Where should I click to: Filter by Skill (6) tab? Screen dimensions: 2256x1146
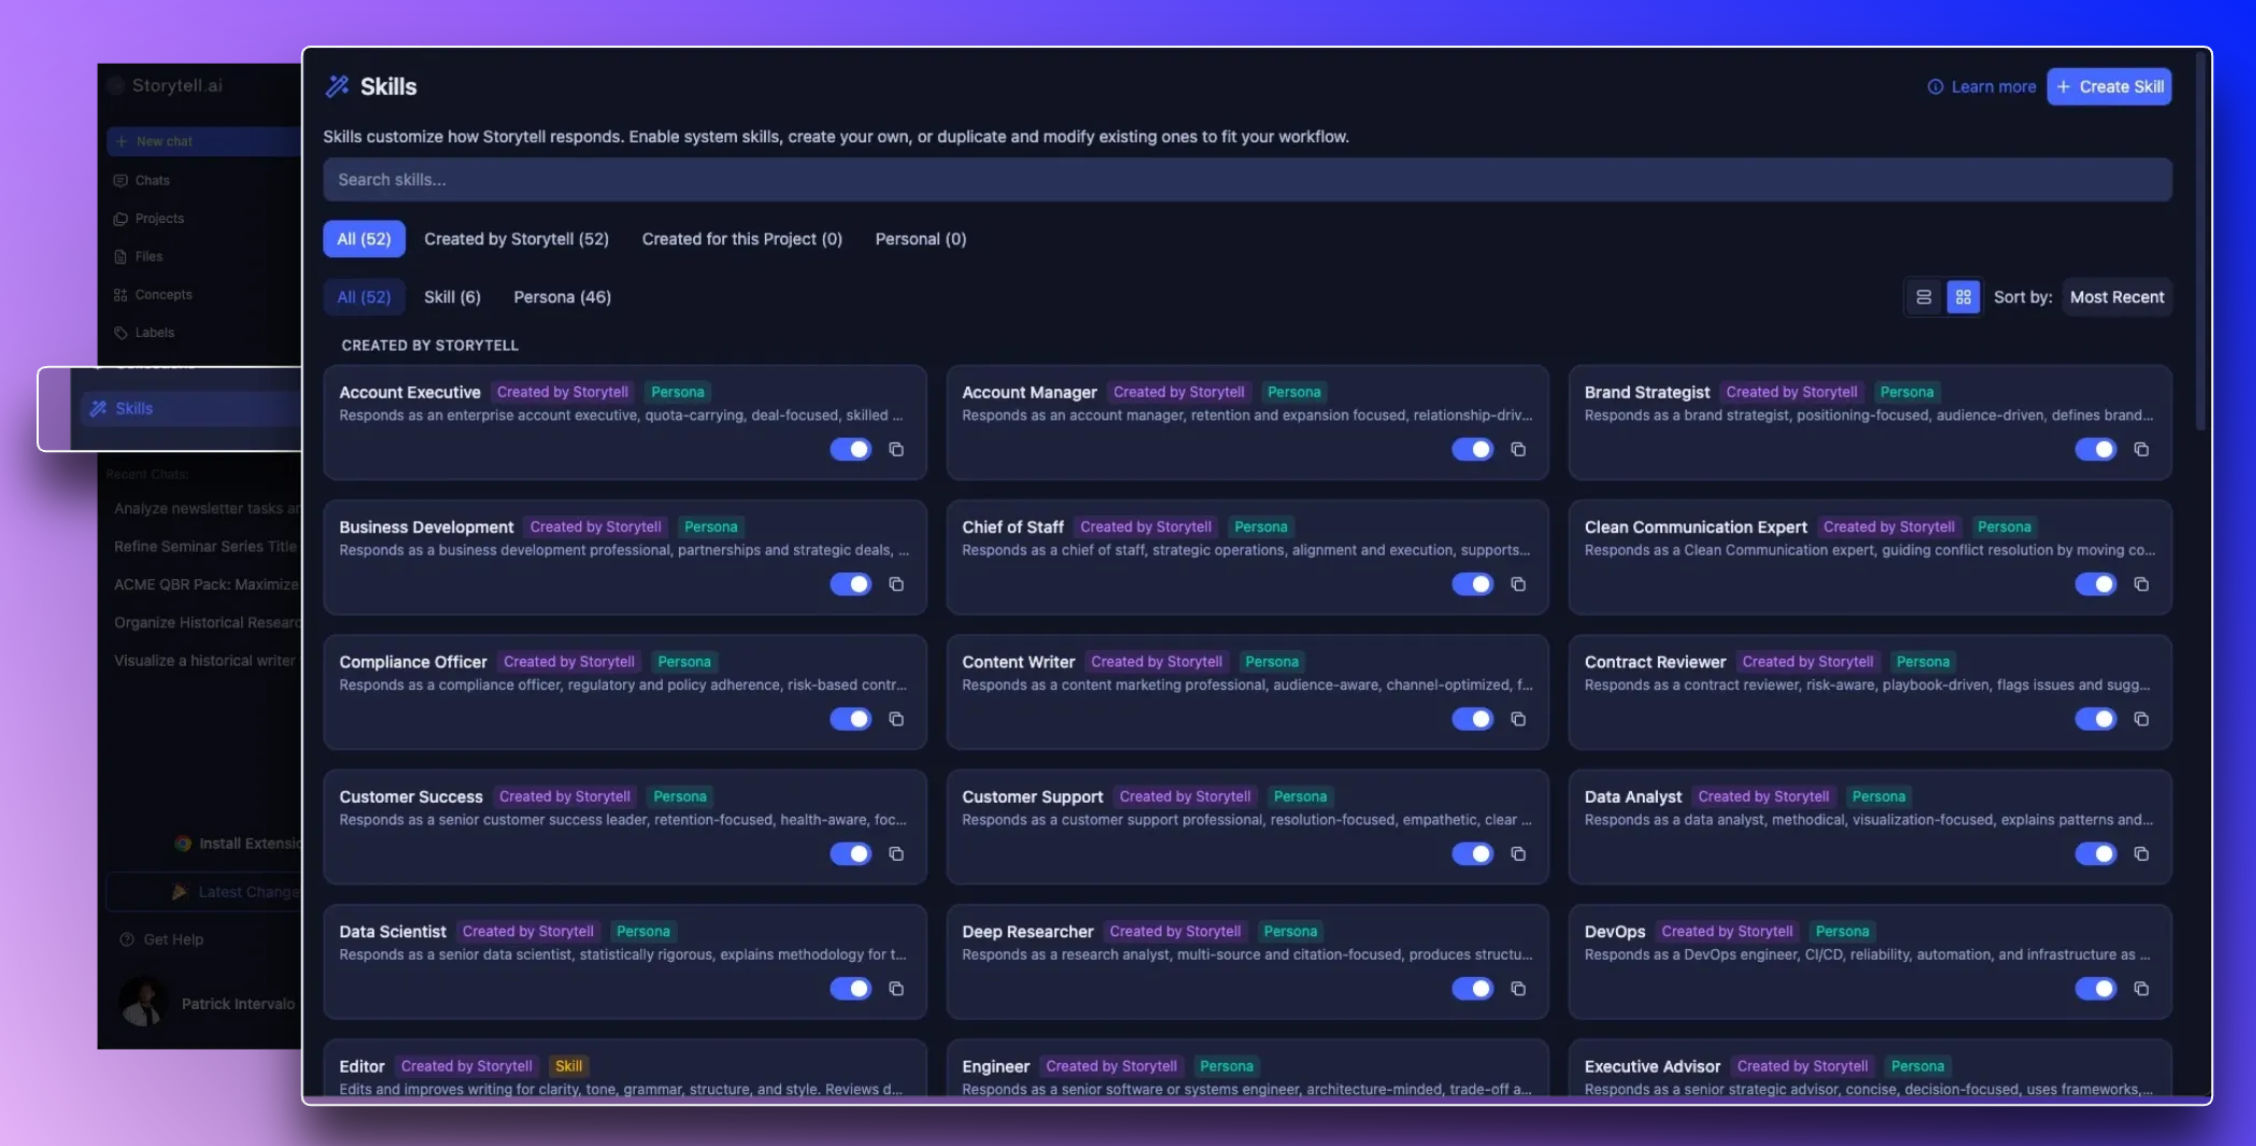pyautogui.click(x=452, y=297)
